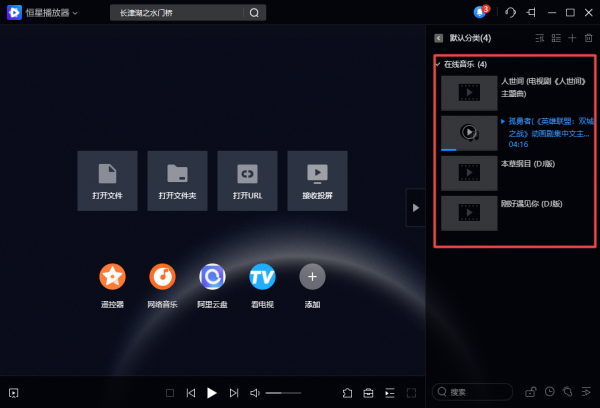The image size is (600, 408).
Task: Open the 恒星播放器 app menu dropdown
Action: coord(75,13)
